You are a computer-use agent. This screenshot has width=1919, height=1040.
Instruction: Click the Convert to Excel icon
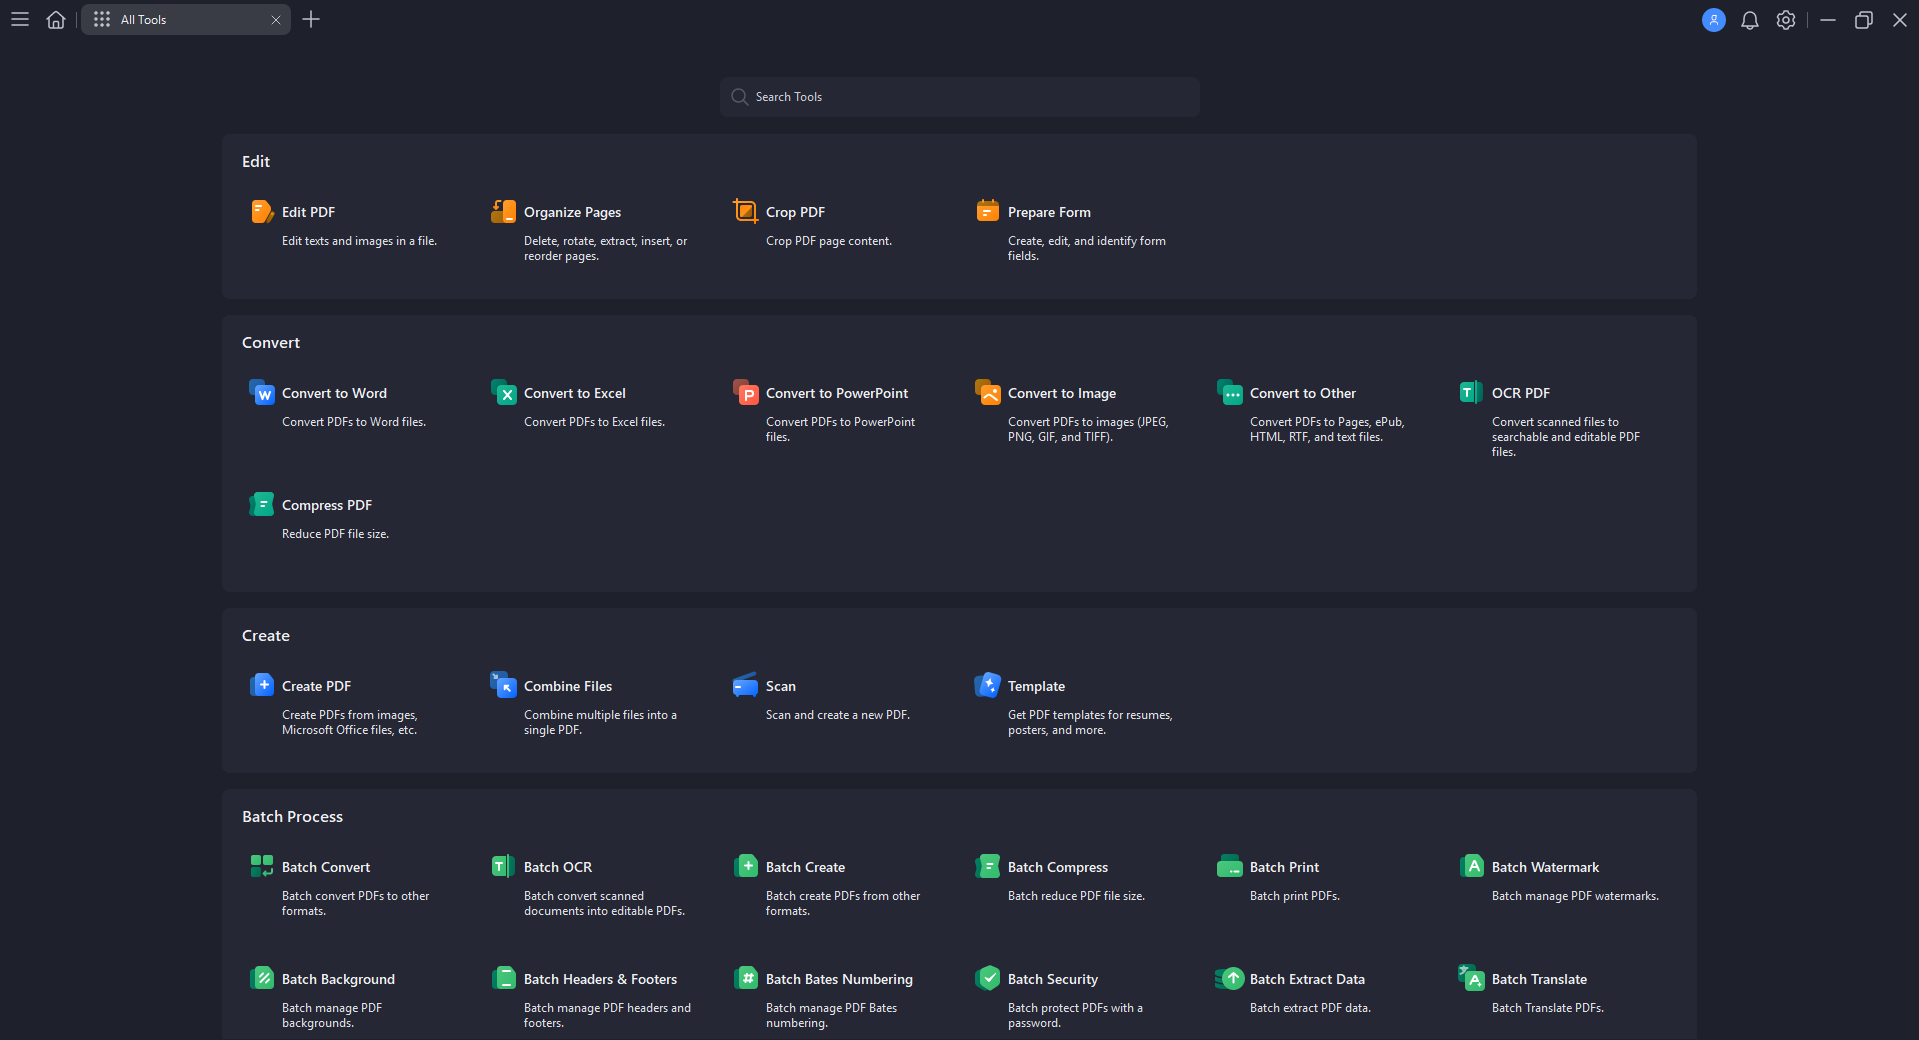pos(504,392)
